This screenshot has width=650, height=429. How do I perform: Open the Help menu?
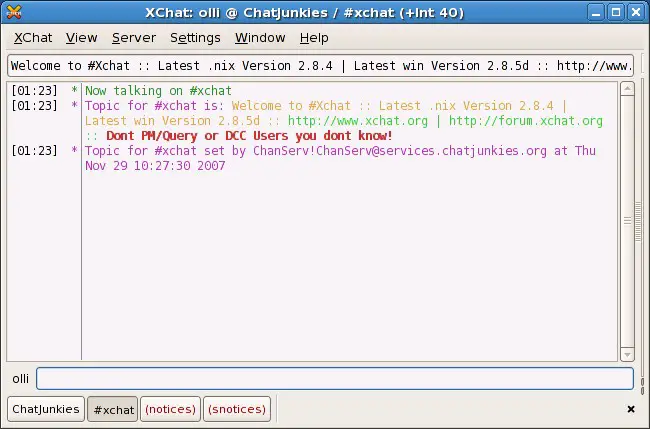click(x=314, y=38)
